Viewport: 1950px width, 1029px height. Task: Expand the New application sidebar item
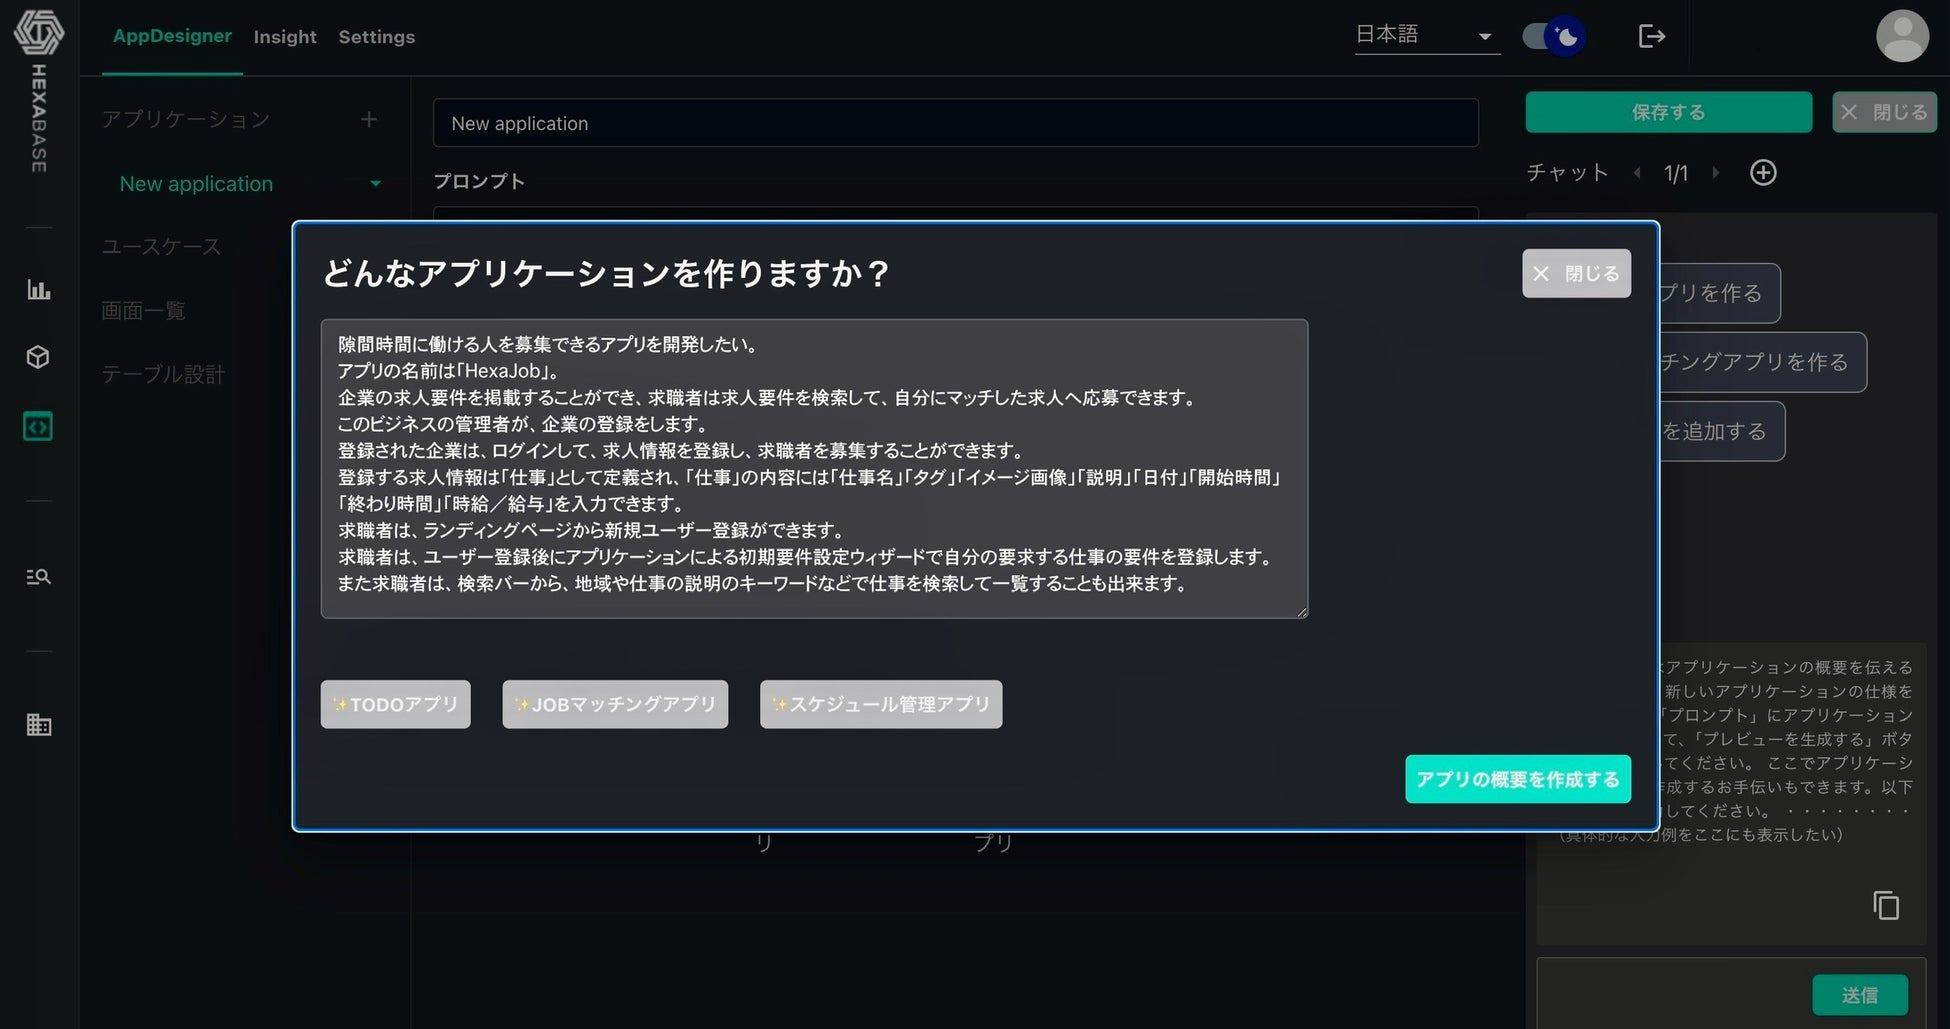[x=376, y=184]
